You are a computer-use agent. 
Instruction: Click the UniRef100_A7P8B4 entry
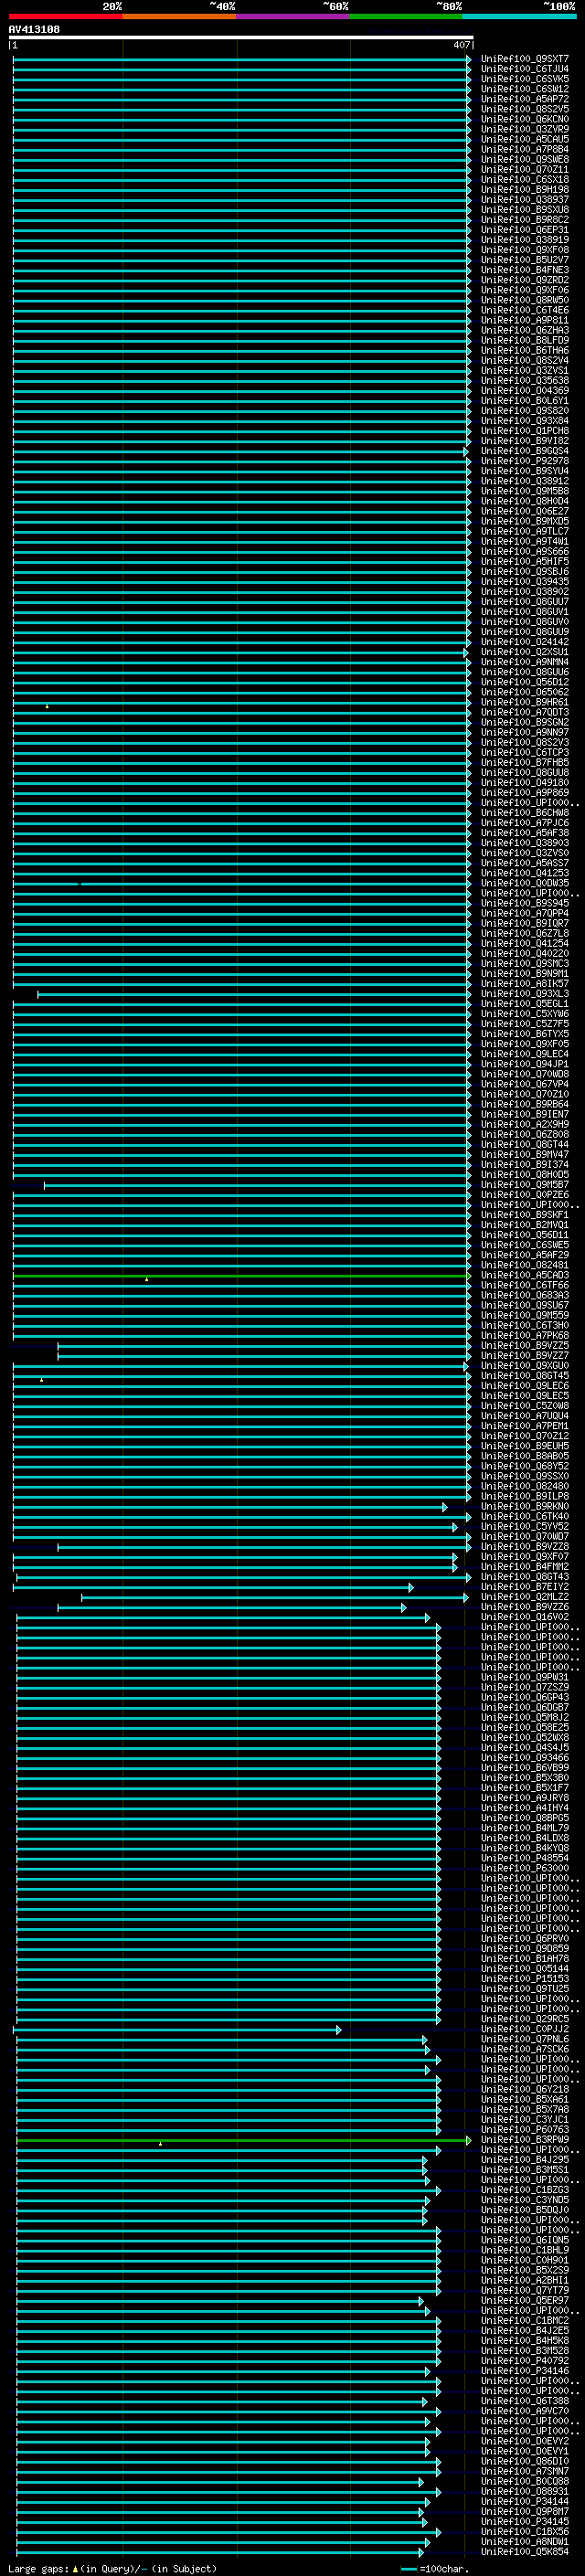click(x=525, y=150)
